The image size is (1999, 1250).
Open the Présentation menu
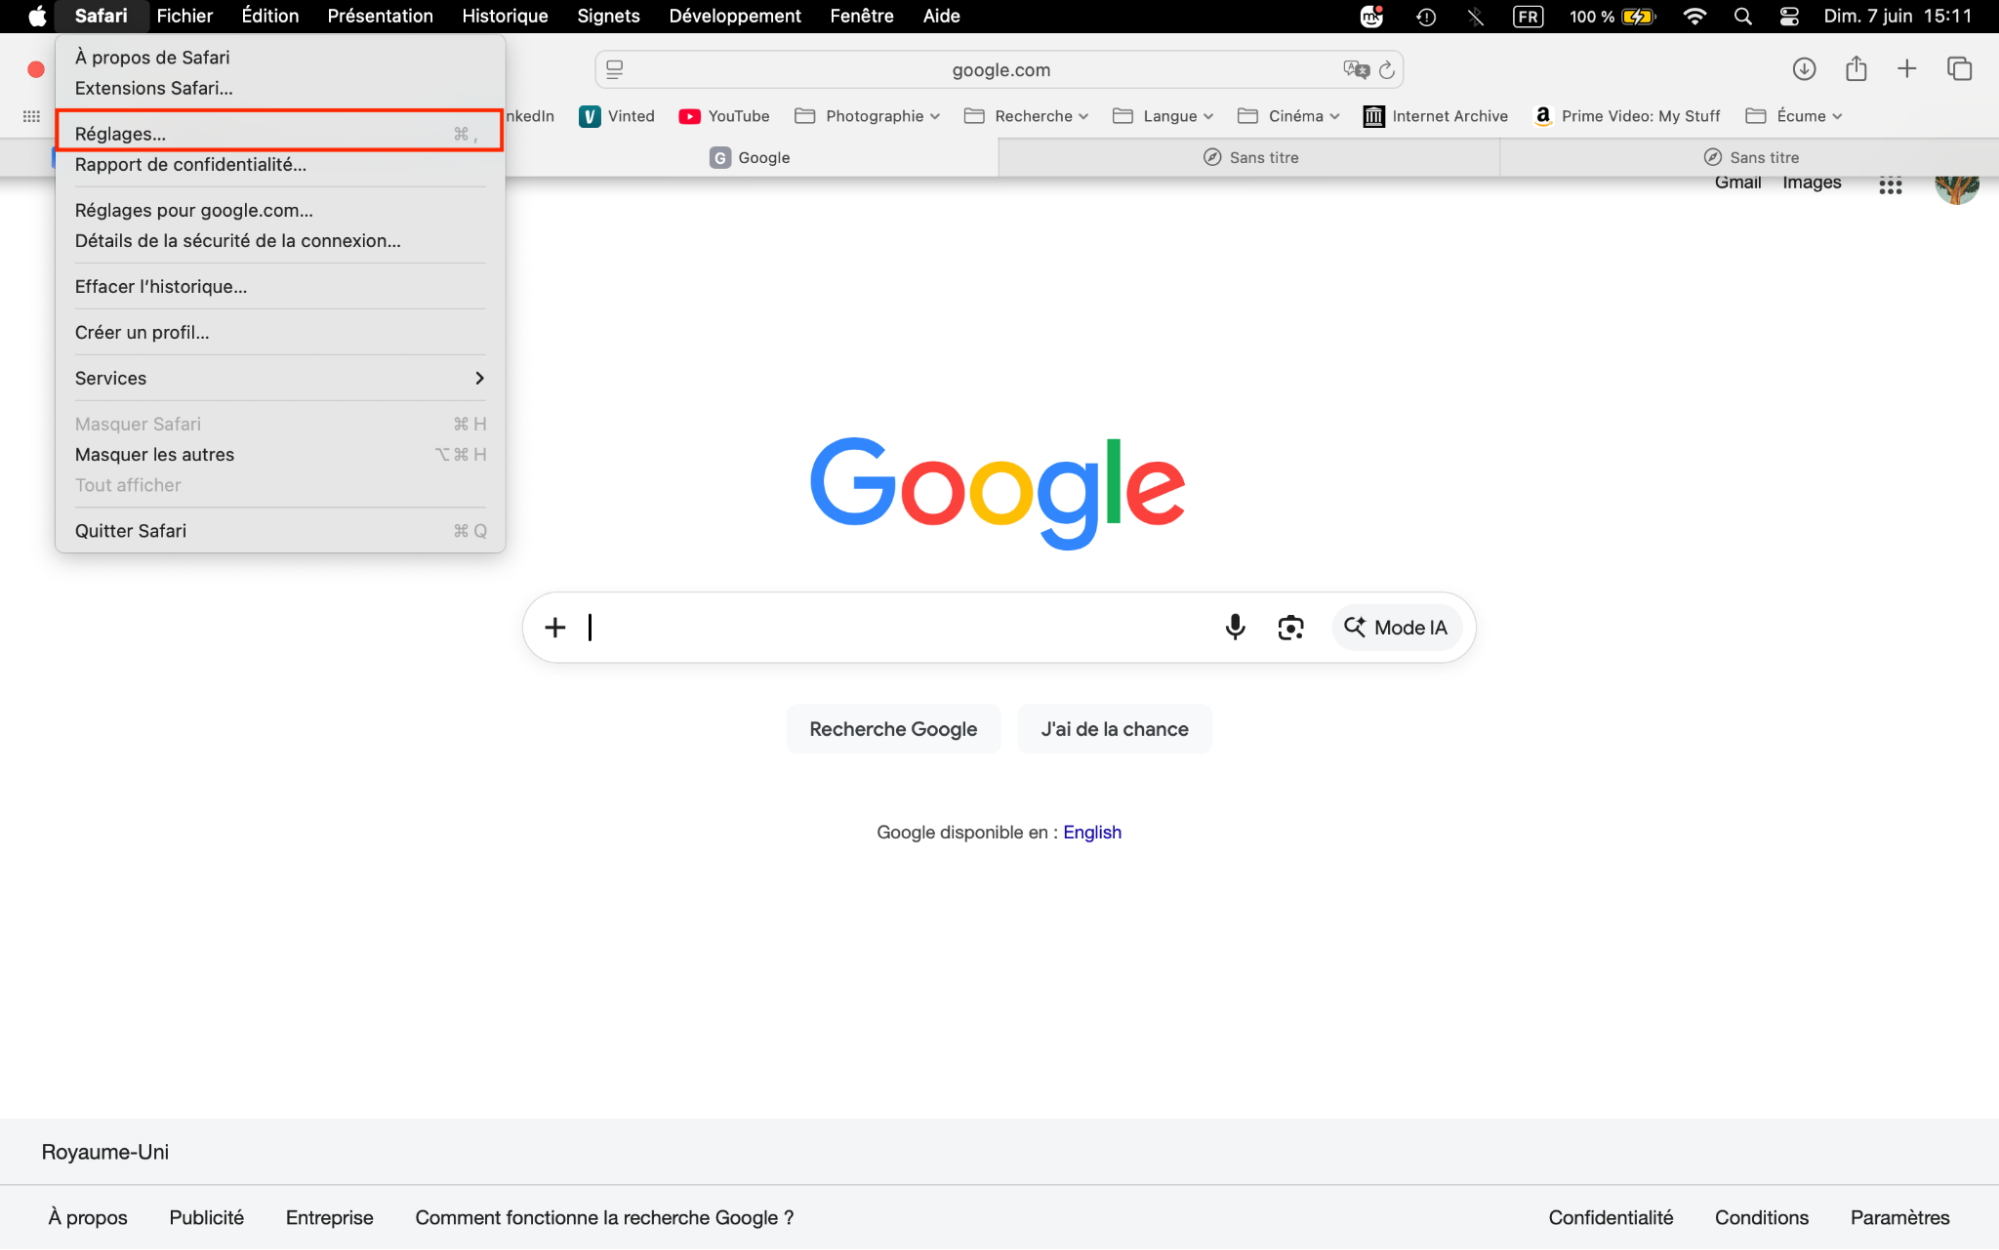(x=380, y=16)
